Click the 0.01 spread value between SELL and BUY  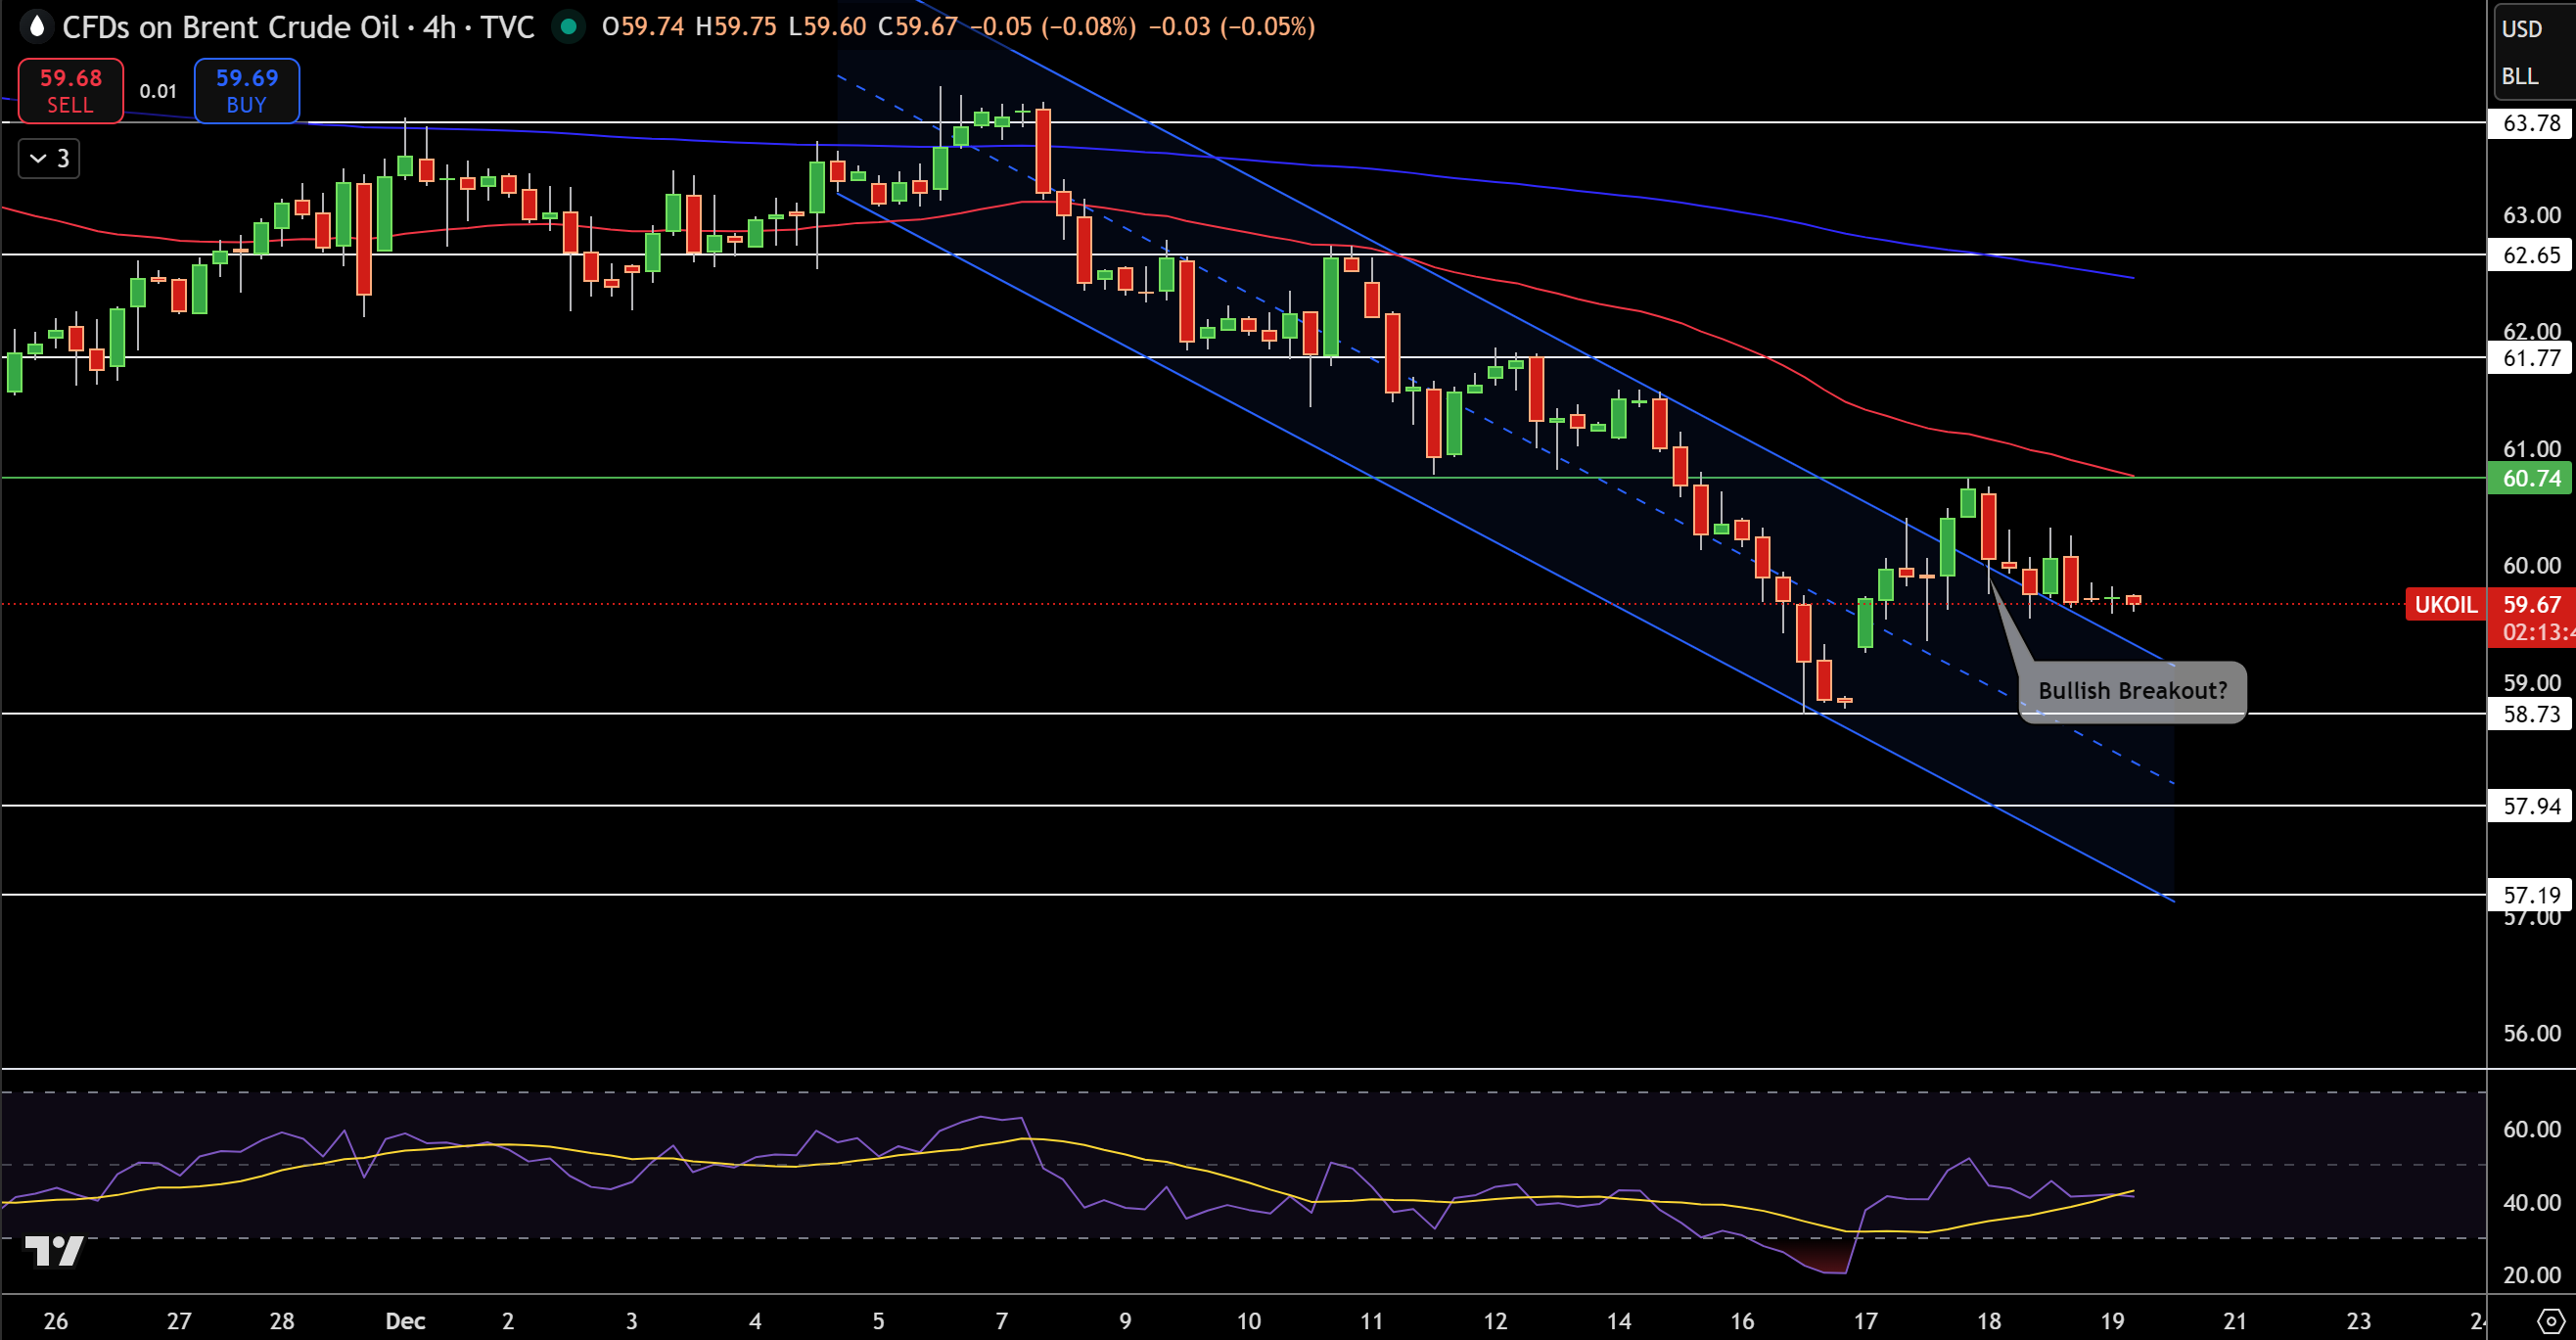[158, 91]
